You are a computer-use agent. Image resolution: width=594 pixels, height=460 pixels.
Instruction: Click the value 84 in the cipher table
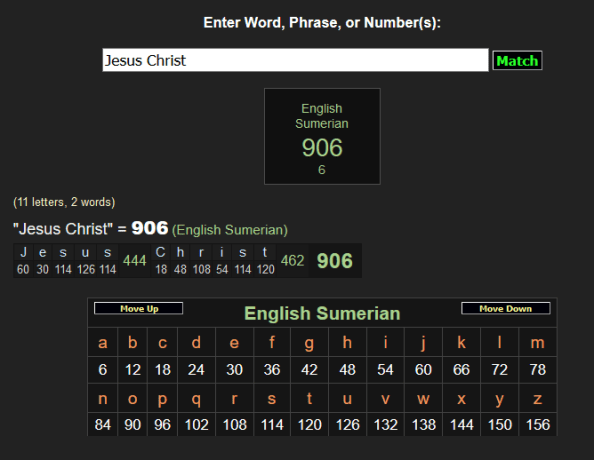[103, 425]
